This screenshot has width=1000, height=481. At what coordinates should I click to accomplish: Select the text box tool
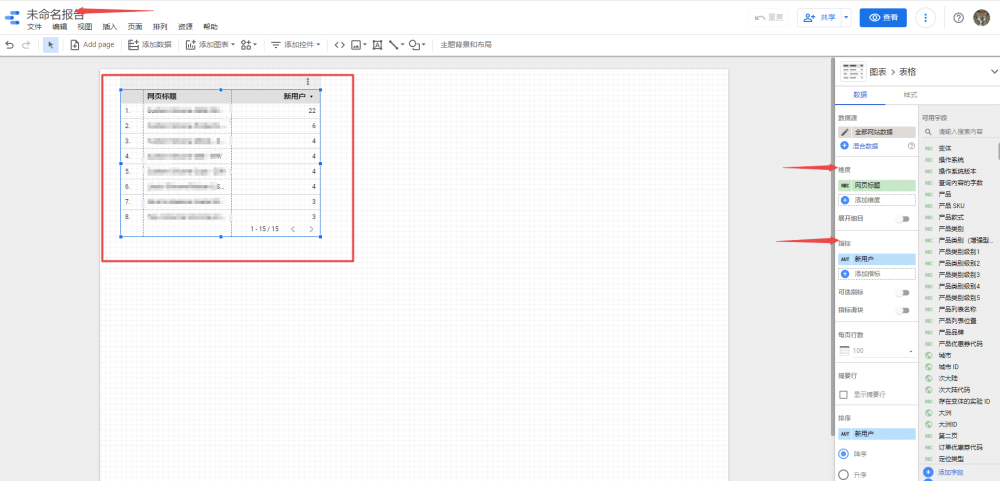[x=376, y=45]
